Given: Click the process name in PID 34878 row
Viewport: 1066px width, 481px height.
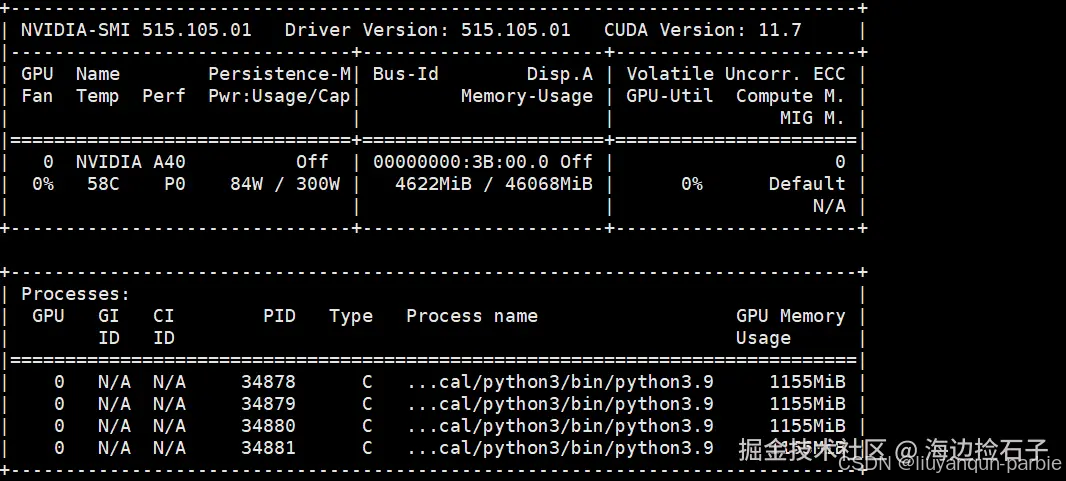Looking at the screenshot, I should pyautogui.click(x=560, y=382).
